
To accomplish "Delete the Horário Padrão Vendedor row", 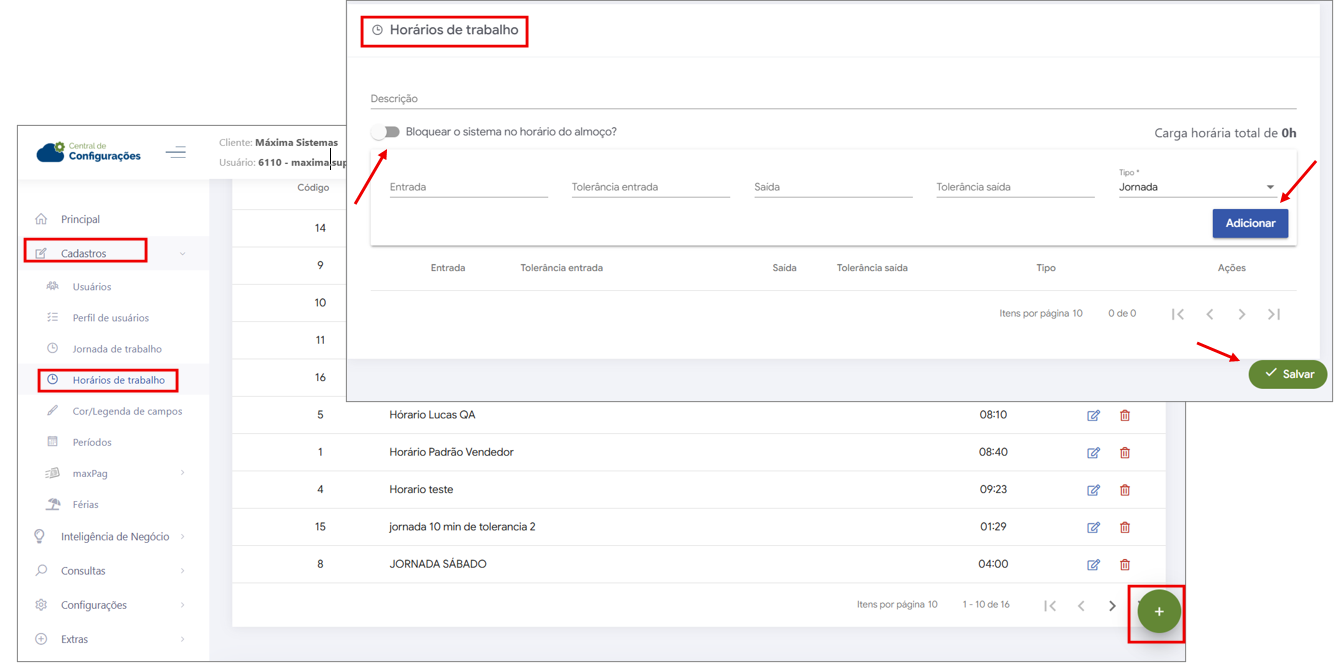I will 1125,453.
